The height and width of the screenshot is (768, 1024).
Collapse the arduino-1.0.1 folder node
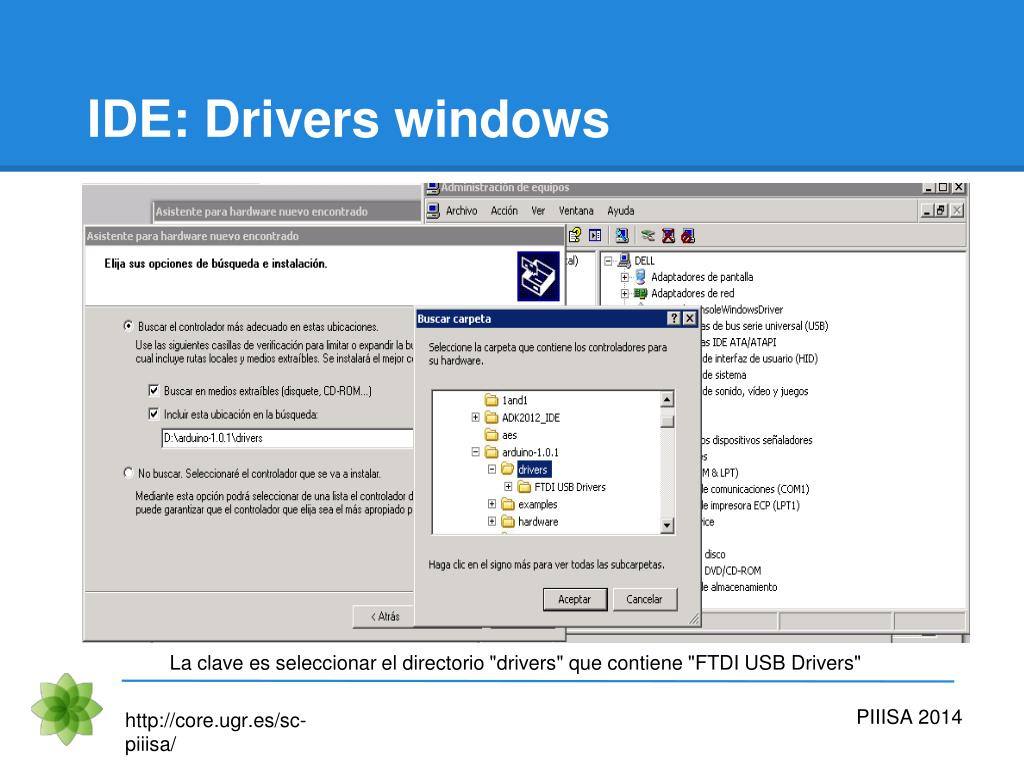point(475,452)
